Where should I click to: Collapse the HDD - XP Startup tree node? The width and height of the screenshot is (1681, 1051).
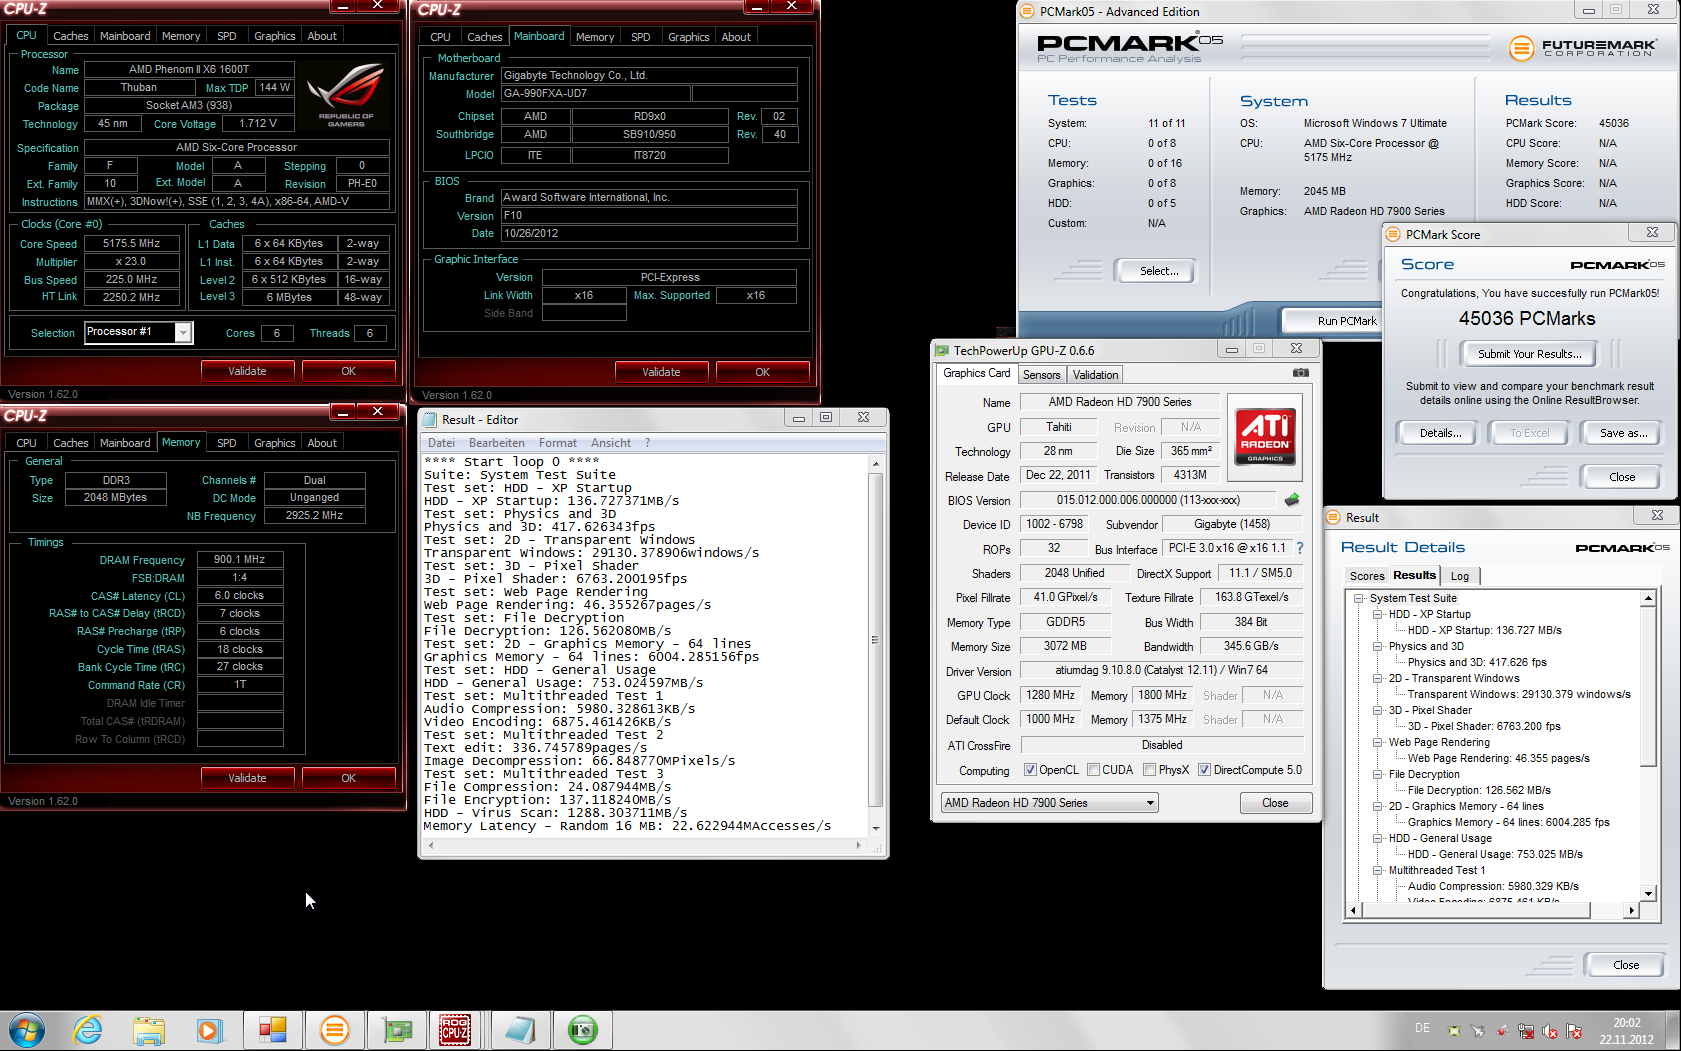coord(1378,614)
